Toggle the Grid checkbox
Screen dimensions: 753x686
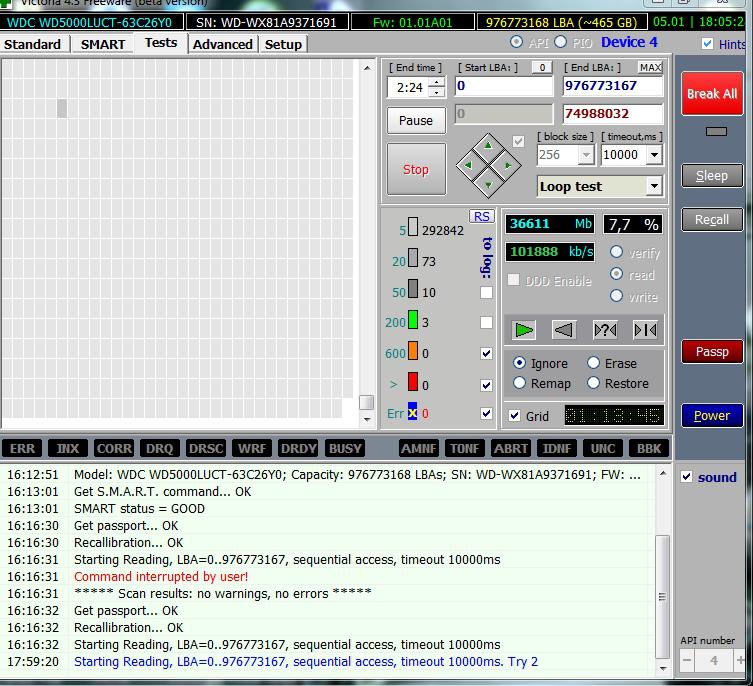514,416
